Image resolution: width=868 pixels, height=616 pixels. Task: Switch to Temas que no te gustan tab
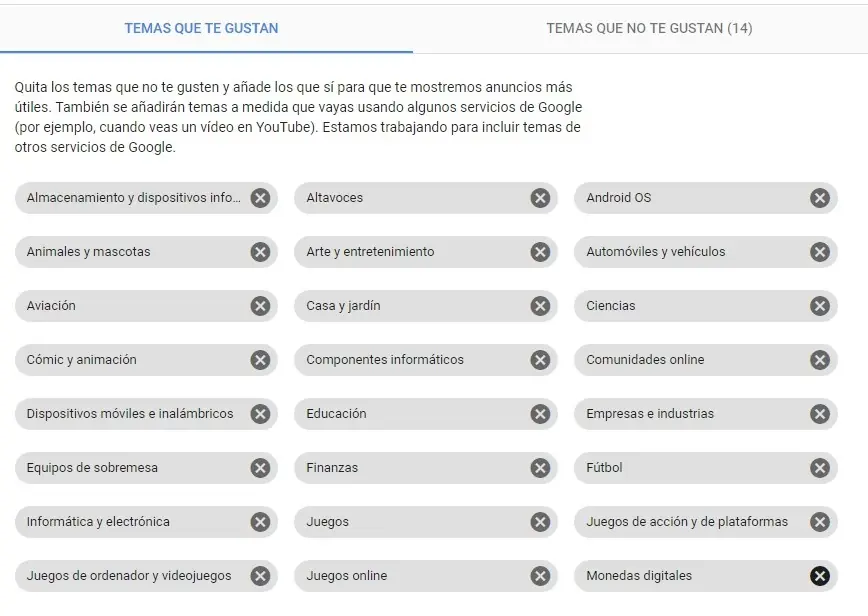point(649,28)
